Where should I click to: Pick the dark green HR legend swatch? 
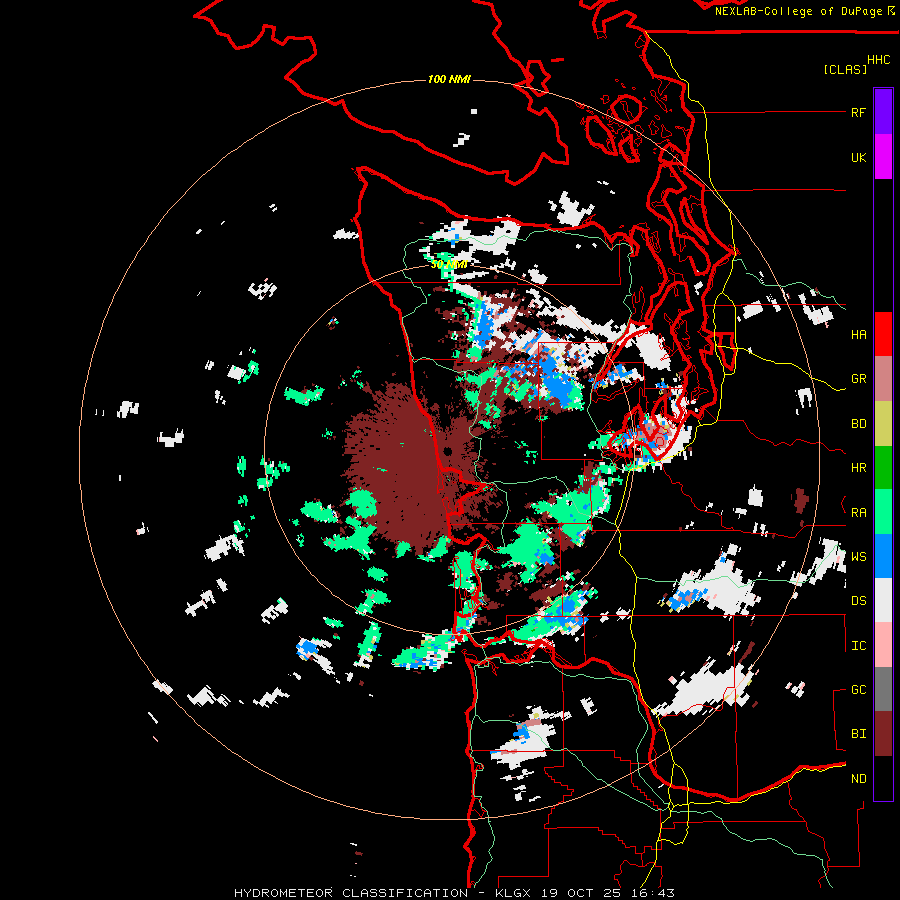tap(883, 468)
